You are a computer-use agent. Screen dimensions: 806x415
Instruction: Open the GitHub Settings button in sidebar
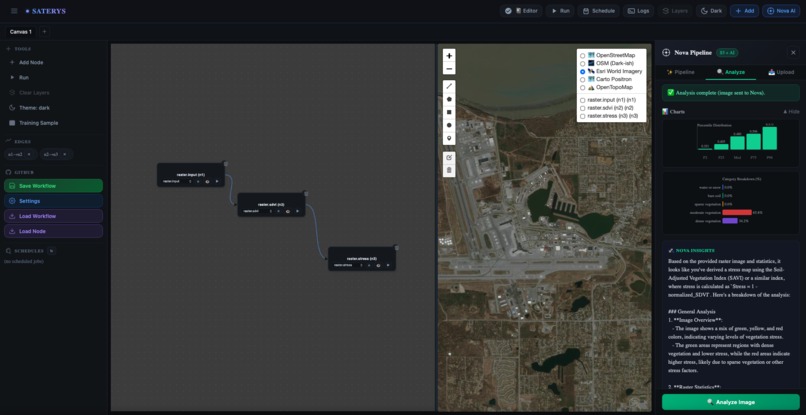[53, 201]
